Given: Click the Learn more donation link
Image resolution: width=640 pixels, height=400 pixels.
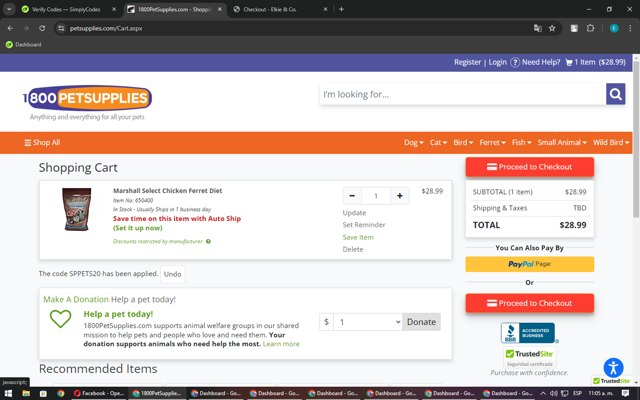Looking at the screenshot, I should pos(281,344).
